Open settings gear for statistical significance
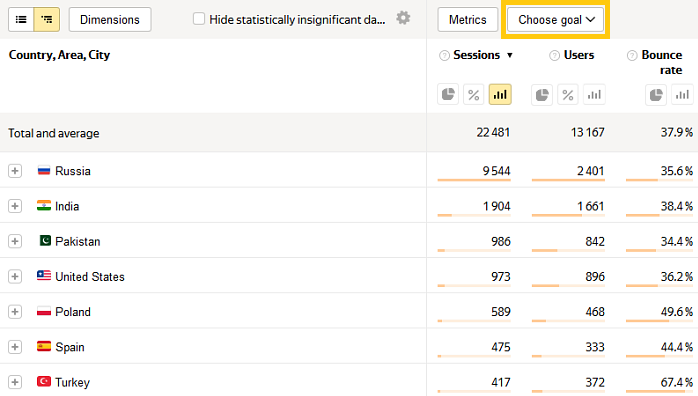 pos(403,18)
